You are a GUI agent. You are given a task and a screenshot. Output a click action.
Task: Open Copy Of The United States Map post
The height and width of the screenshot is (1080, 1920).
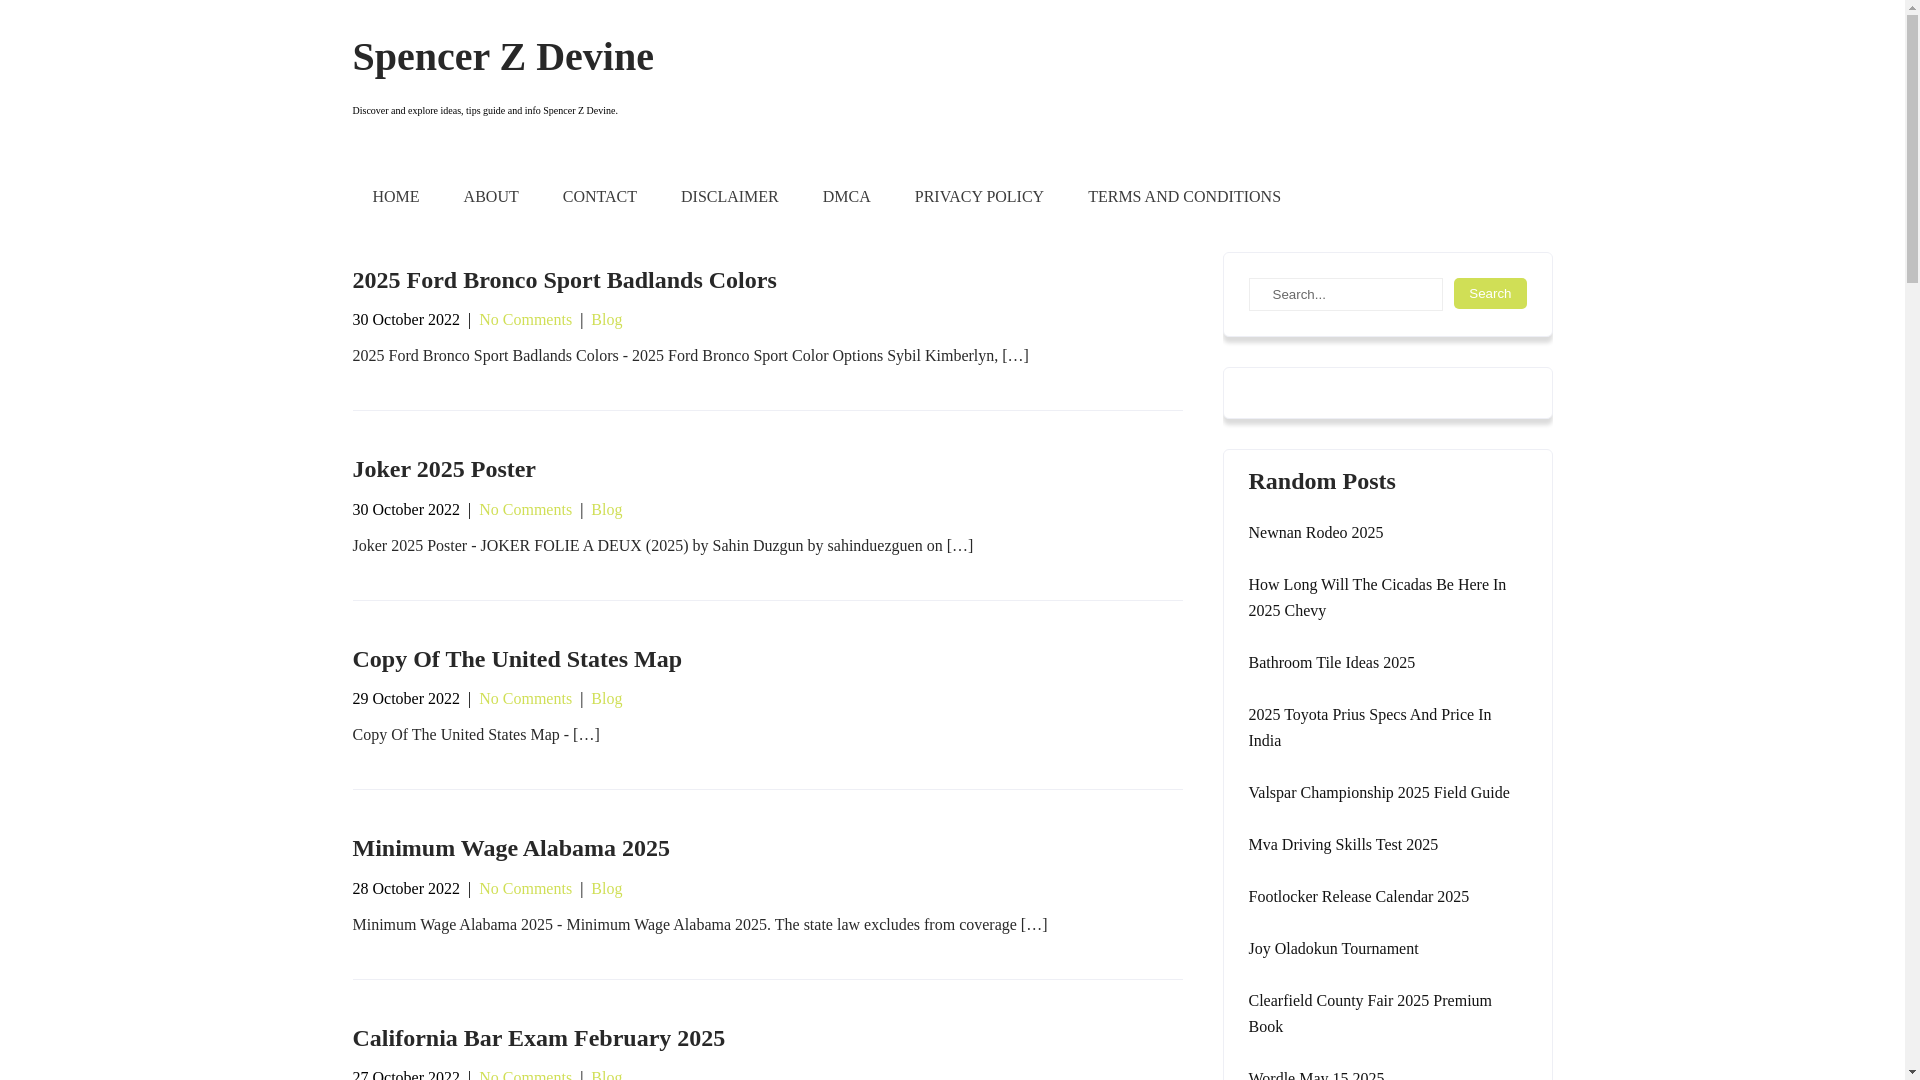click(517, 659)
